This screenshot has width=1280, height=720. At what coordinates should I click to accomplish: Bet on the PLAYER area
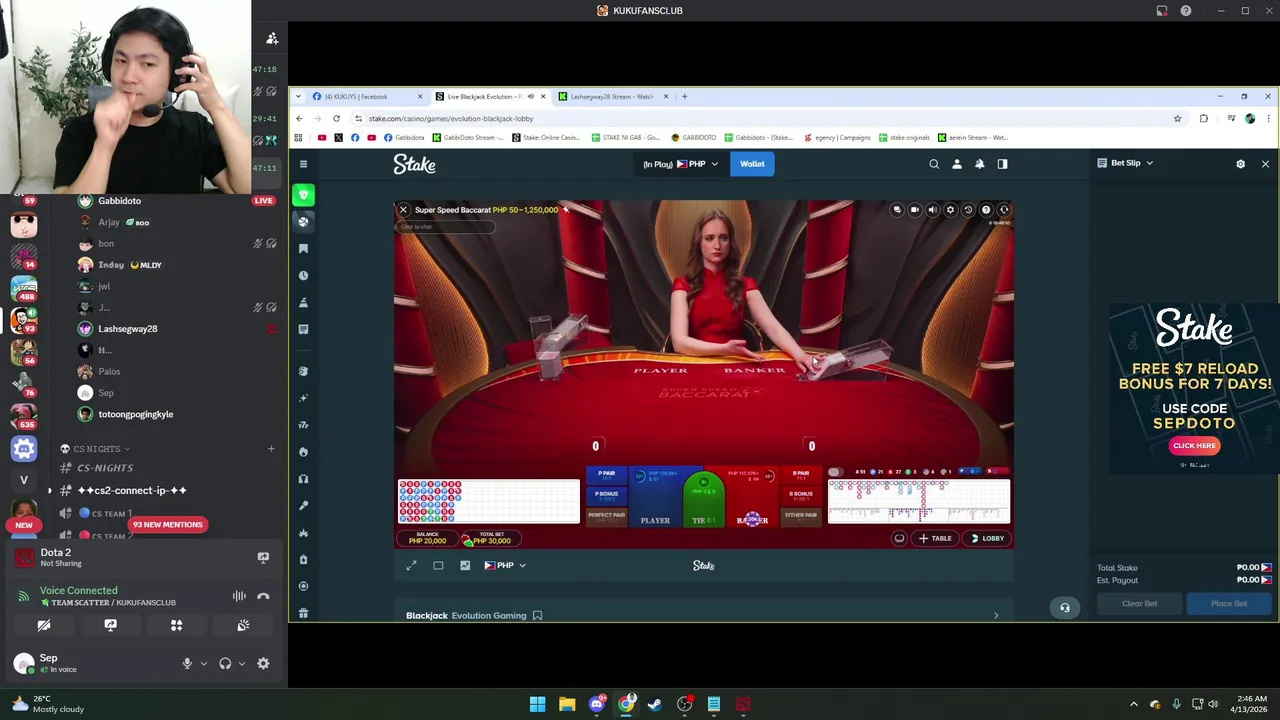(654, 497)
